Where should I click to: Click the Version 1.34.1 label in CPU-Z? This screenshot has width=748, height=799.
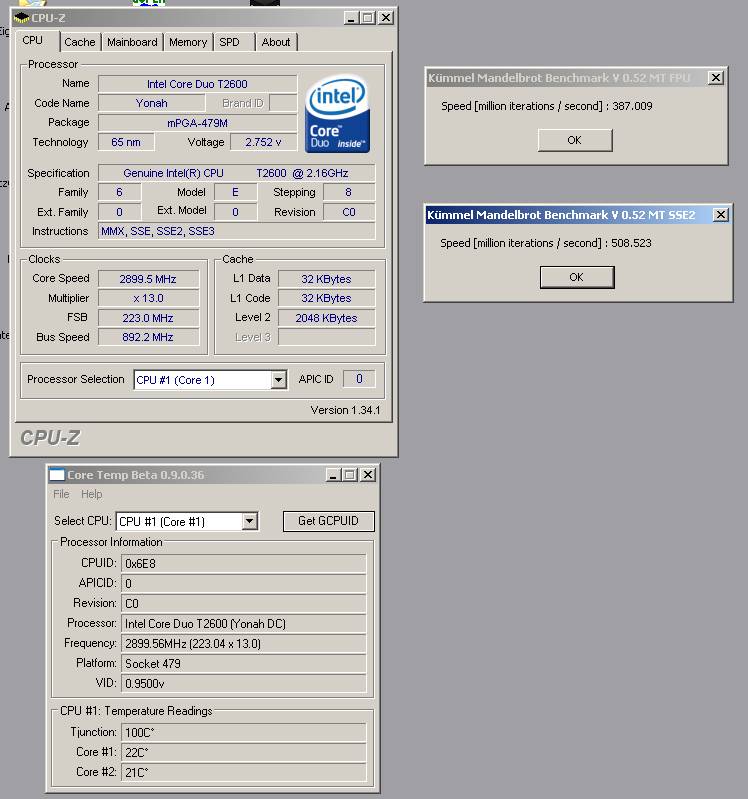(345, 410)
